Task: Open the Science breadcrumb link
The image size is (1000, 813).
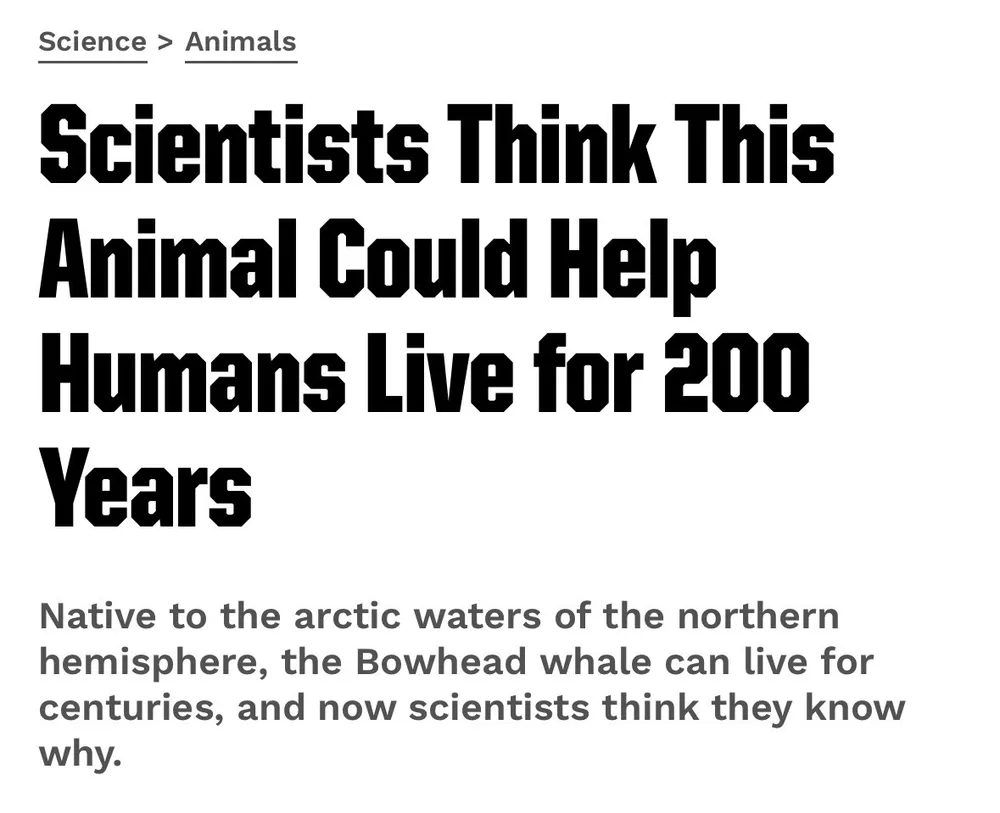Action: pos(92,42)
